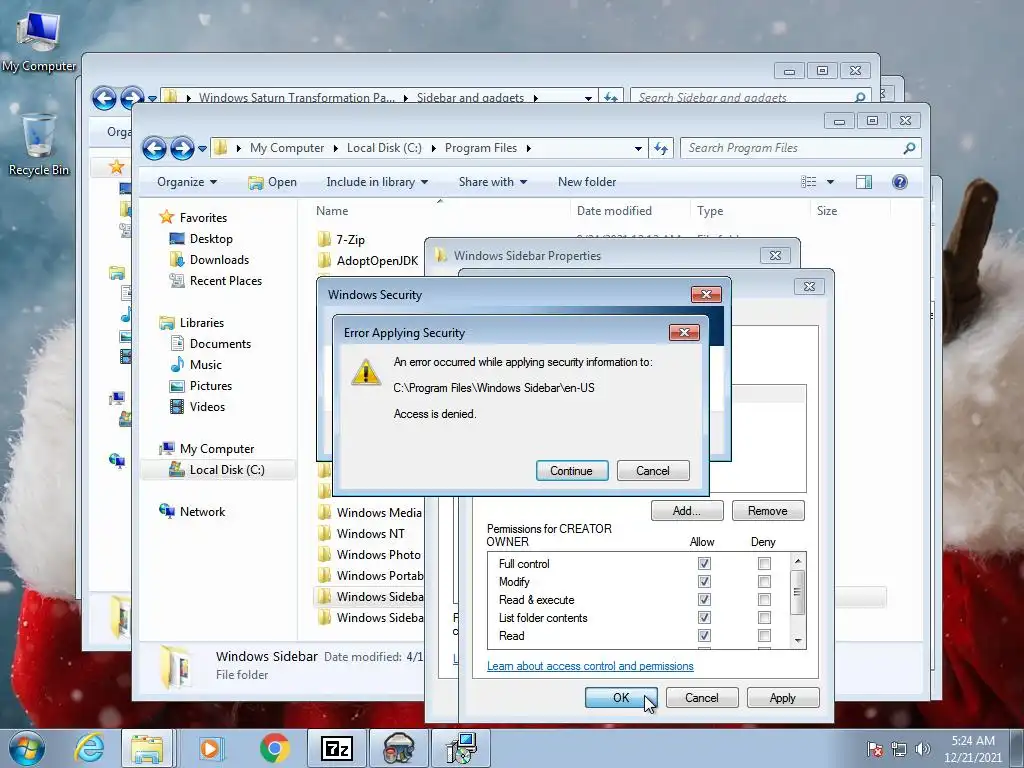Click Open in Explorer toolbar

[273, 182]
